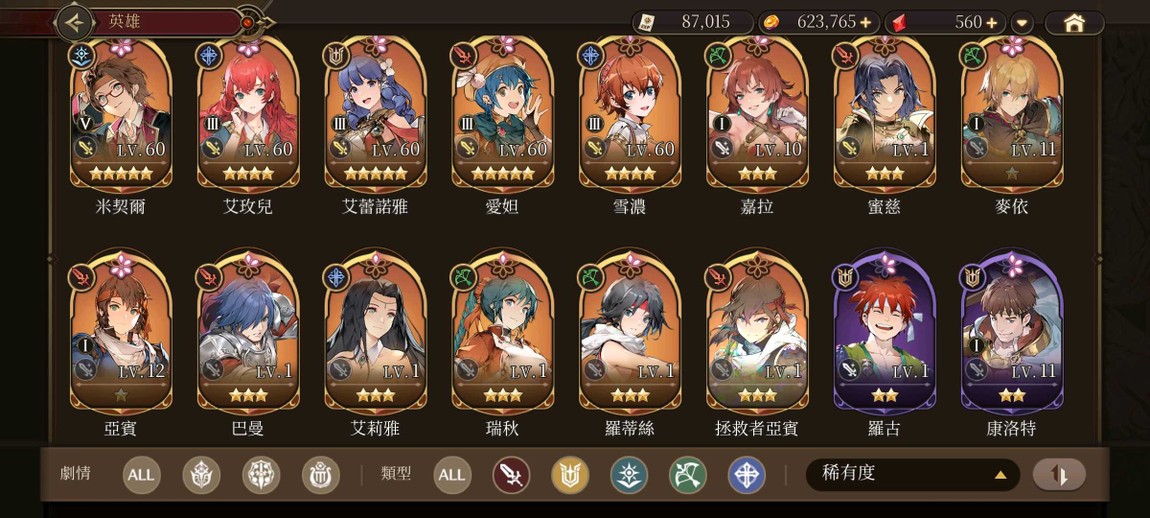
Task: Expand the currency dropdown arrow near gems
Action: point(1022,23)
